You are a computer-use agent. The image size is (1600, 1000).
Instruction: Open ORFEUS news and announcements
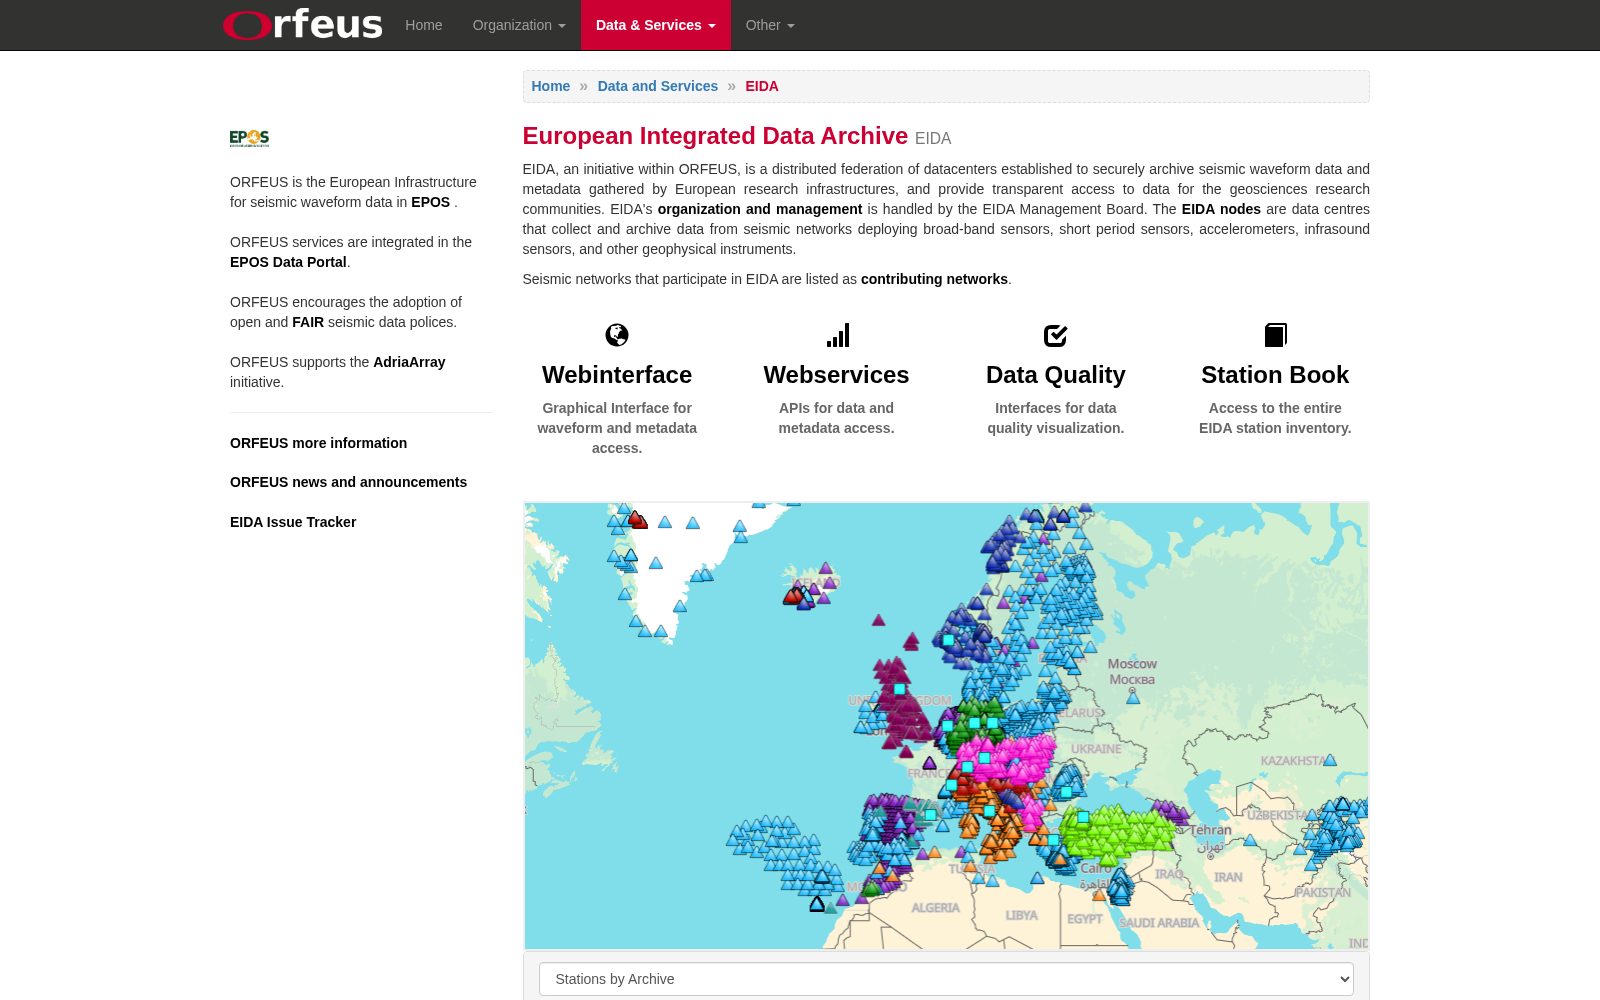(348, 482)
